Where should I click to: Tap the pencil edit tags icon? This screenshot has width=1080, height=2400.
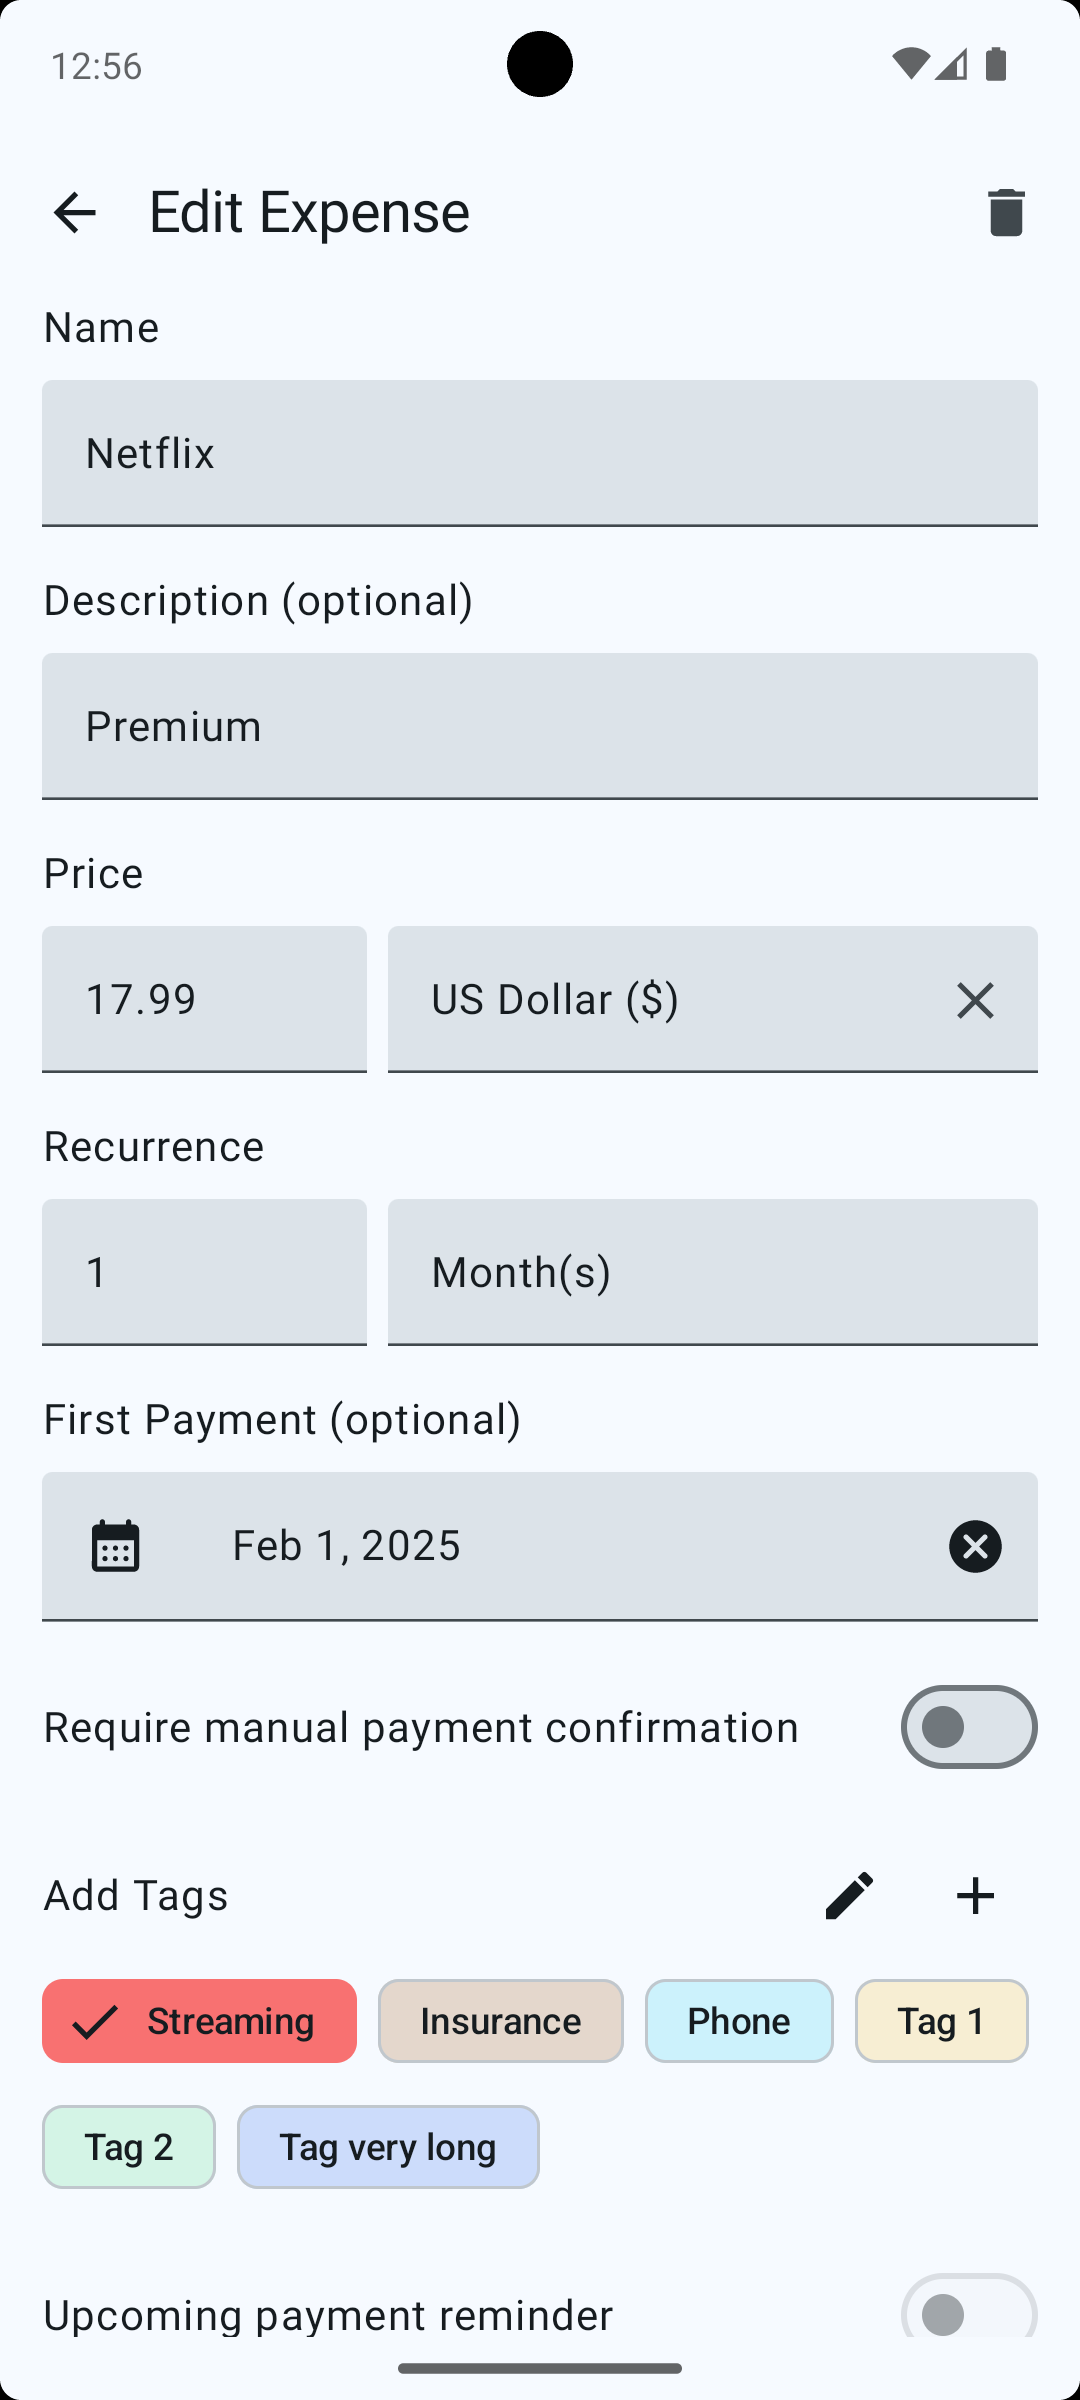[849, 1895]
